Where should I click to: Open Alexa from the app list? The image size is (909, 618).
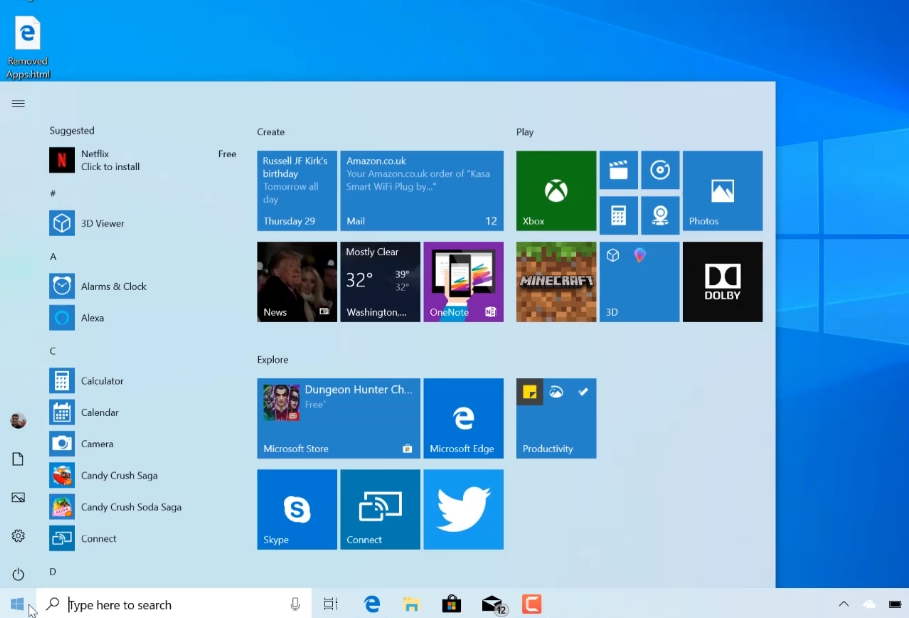point(143,318)
